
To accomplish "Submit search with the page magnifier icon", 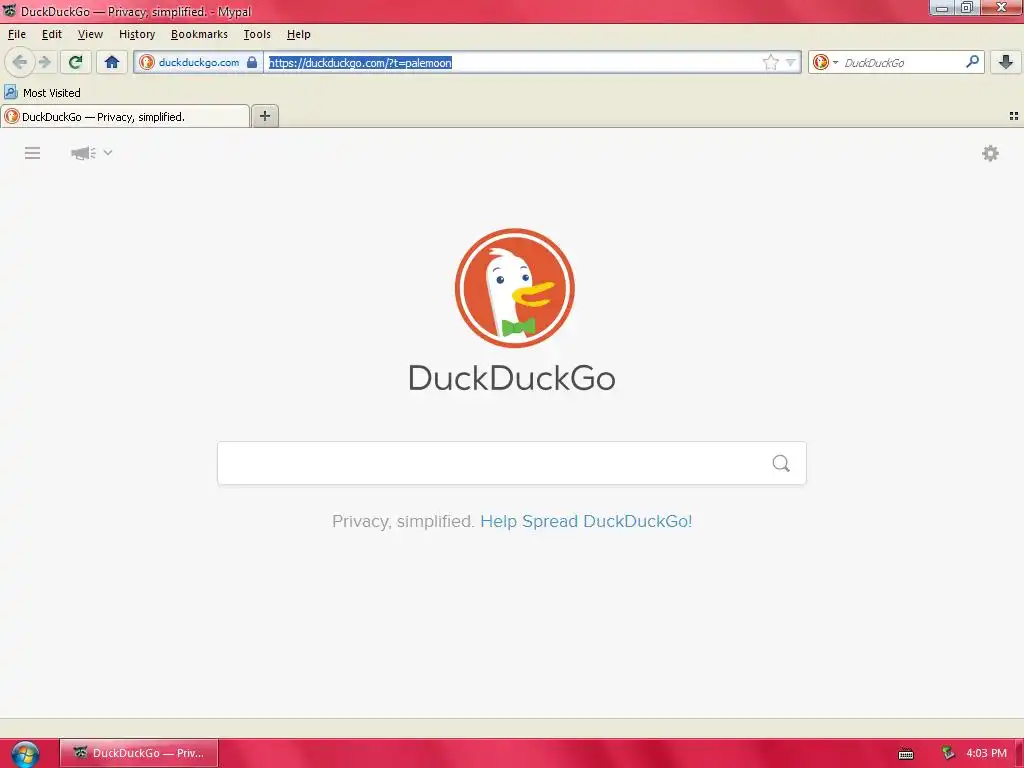I will (x=781, y=463).
